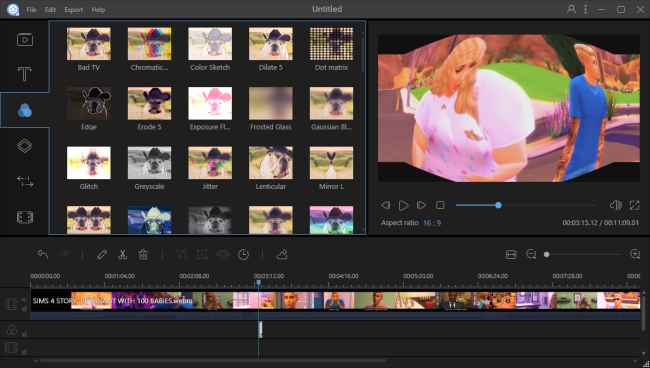Select the Exposure Fl... filter
The image size is (650, 368).
[x=210, y=109]
